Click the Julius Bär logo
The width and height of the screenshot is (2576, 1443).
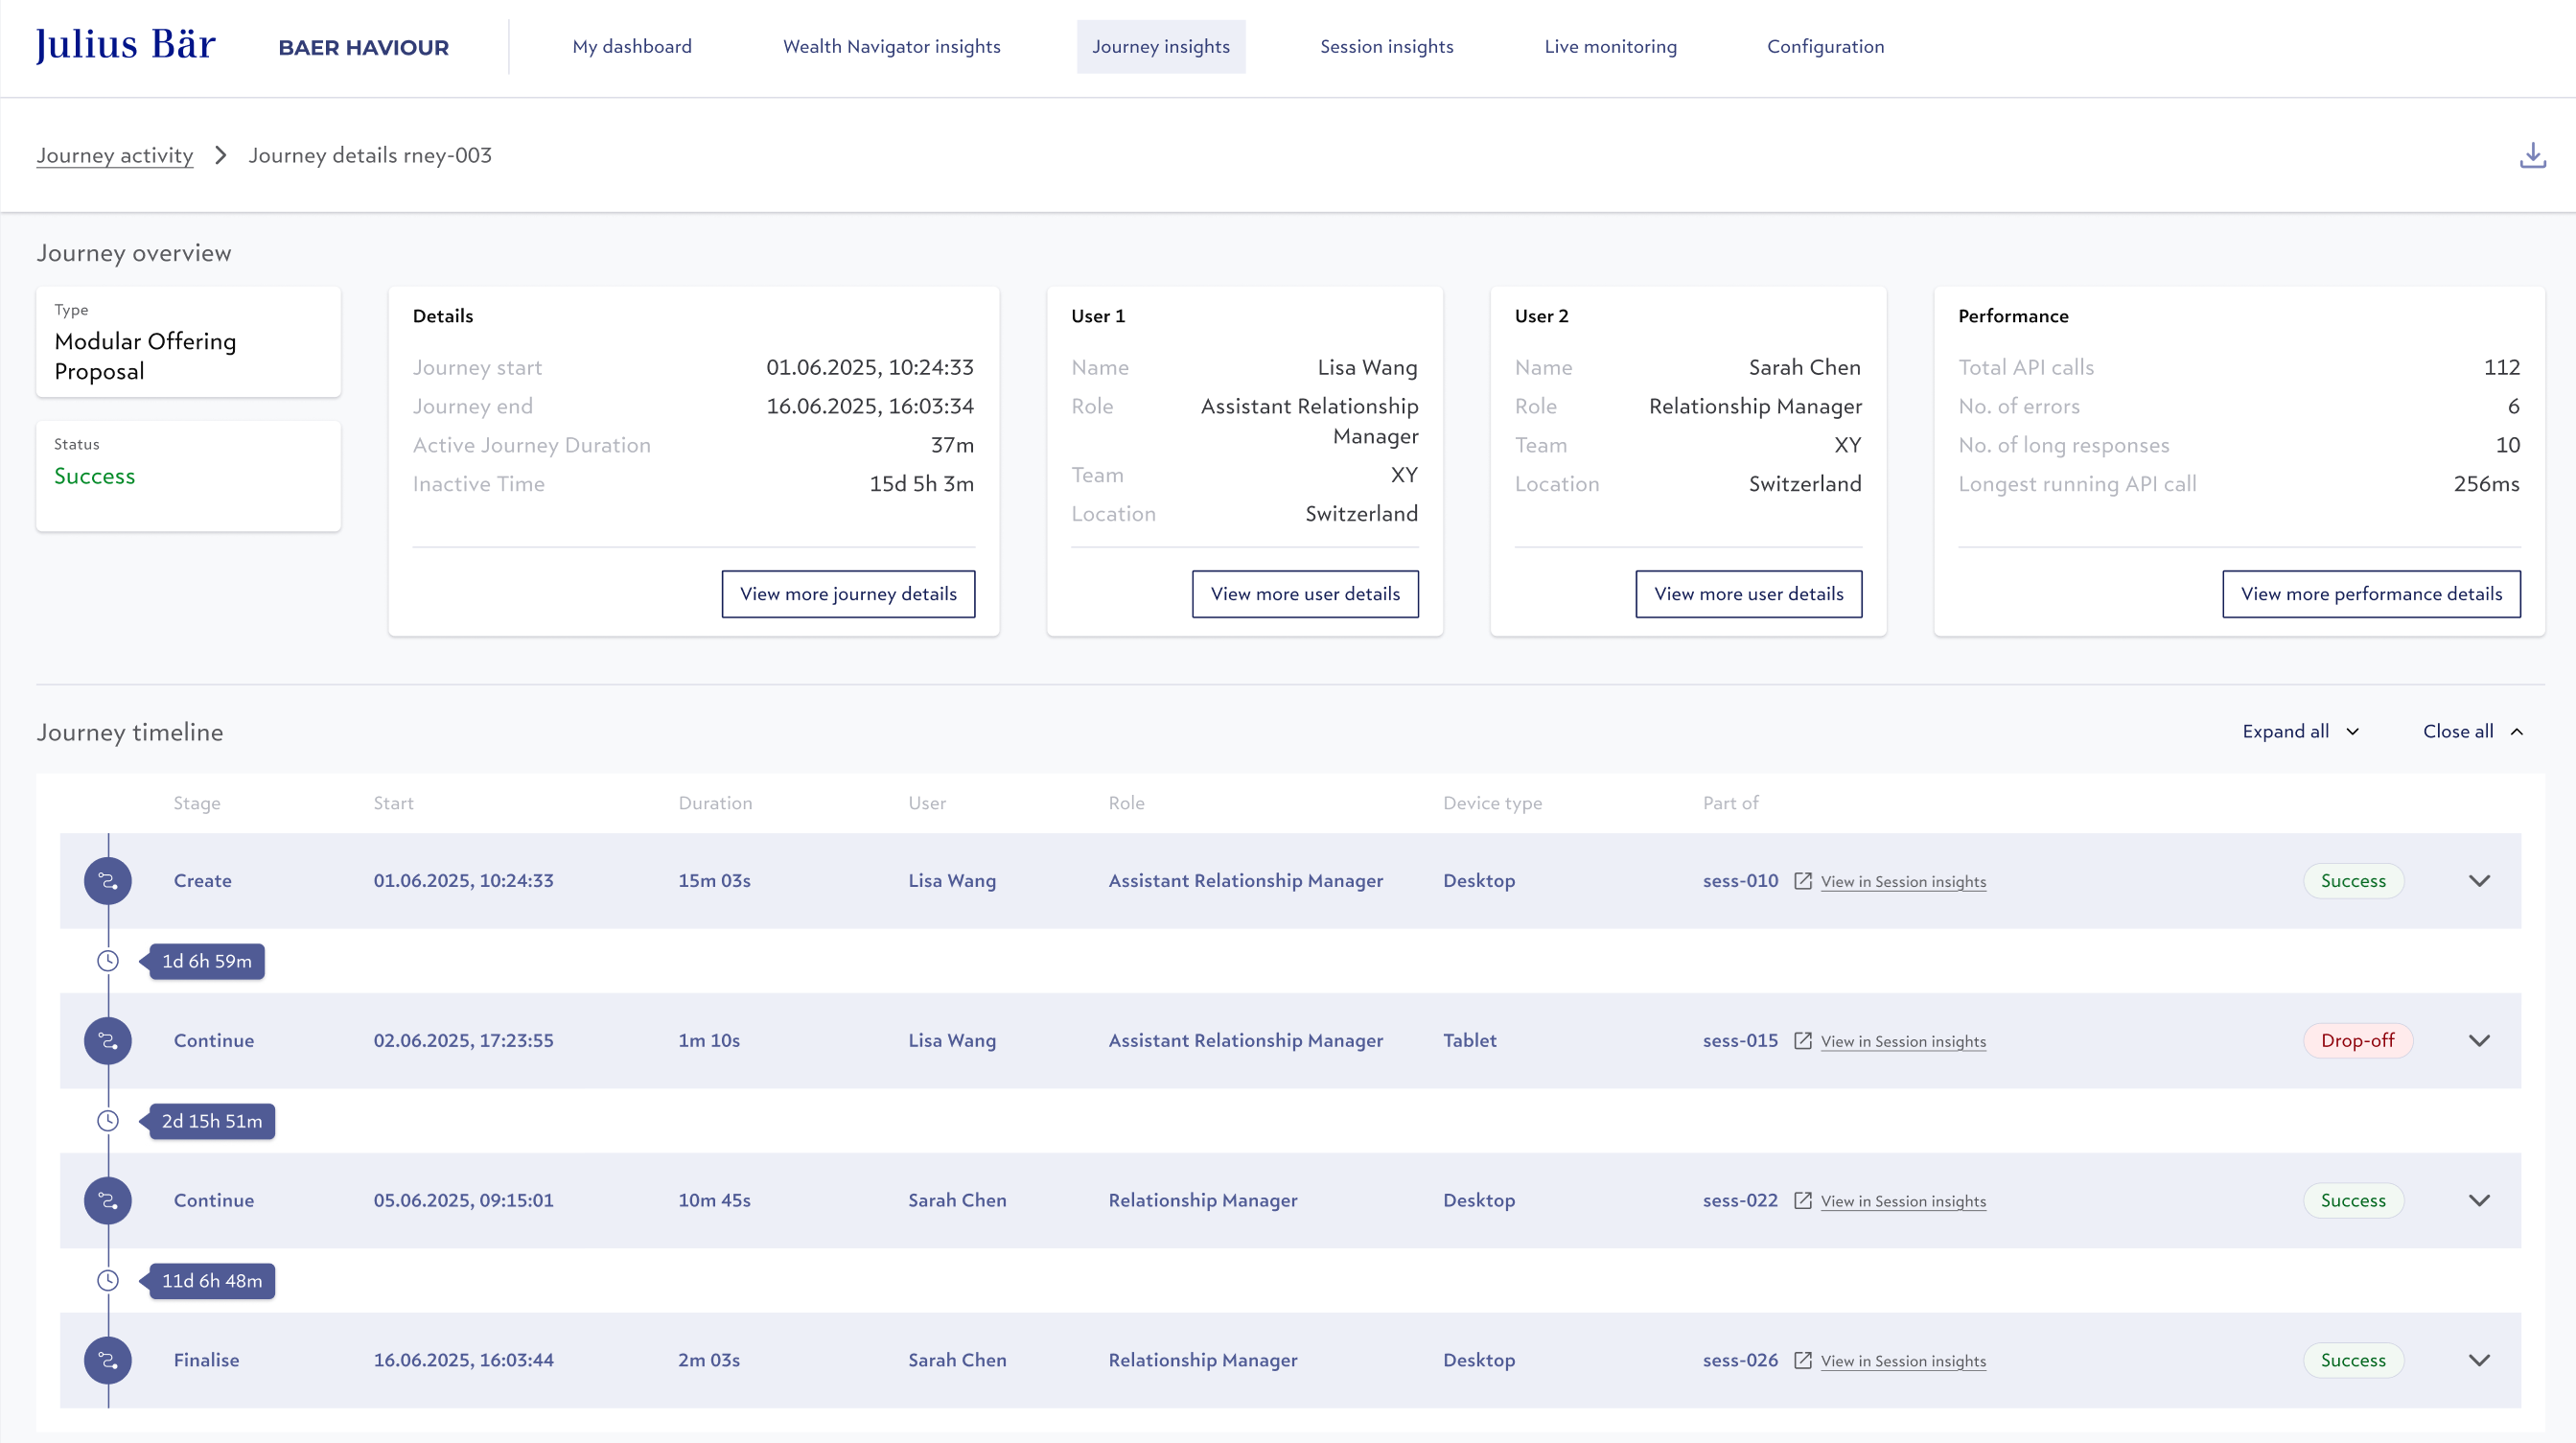pyautogui.click(x=125, y=45)
